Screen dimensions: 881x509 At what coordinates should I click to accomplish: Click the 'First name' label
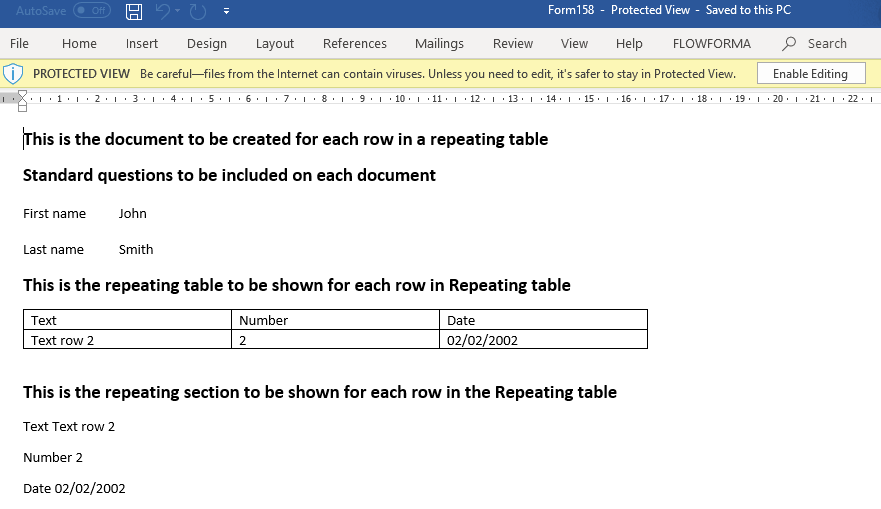pos(55,213)
